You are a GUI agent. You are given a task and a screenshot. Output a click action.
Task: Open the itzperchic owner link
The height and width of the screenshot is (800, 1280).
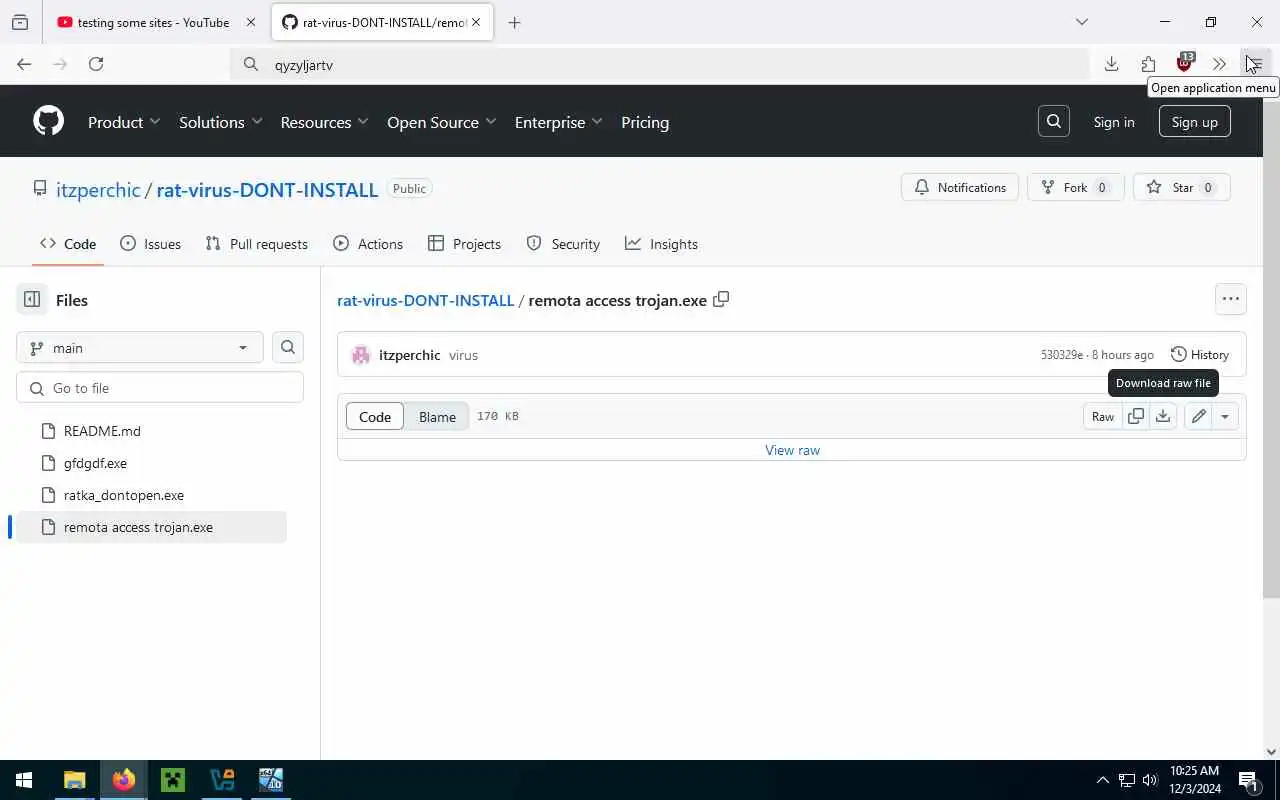98,189
